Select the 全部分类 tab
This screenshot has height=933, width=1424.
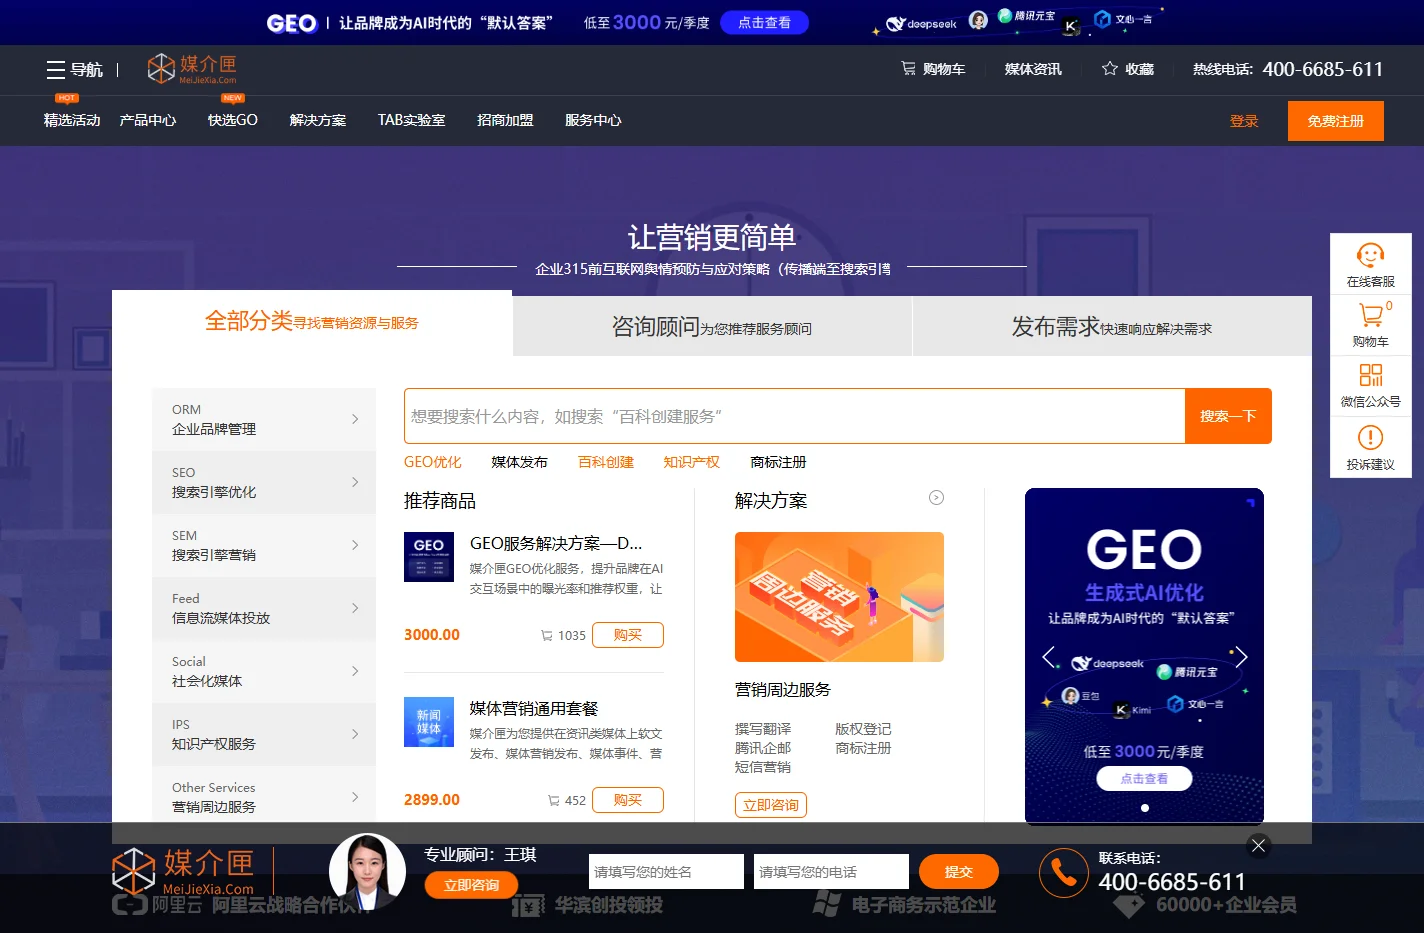point(312,322)
